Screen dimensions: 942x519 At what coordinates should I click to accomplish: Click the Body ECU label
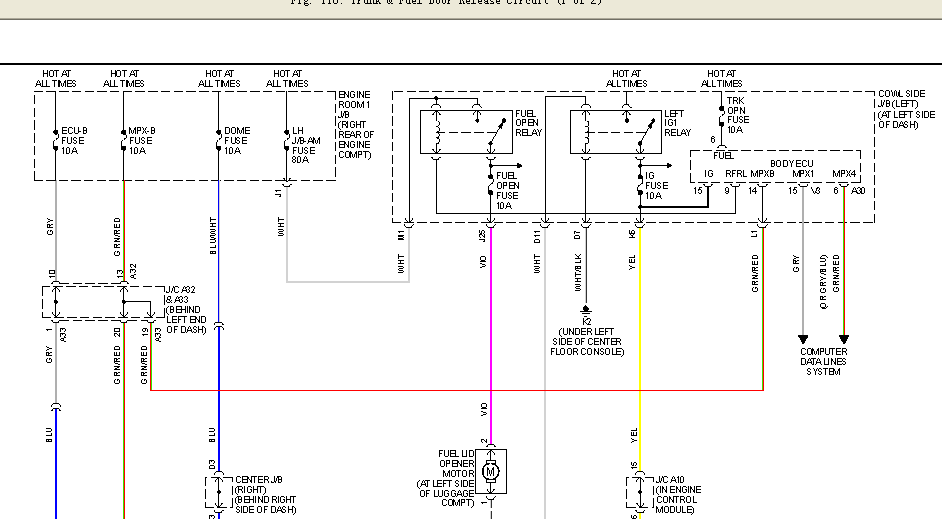point(791,163)
